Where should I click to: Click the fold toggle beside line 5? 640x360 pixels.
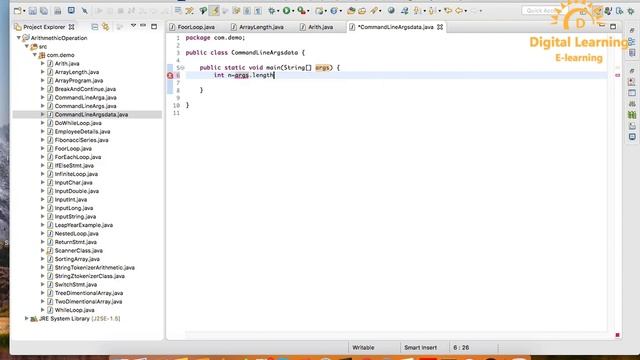(x=182, y=68)
